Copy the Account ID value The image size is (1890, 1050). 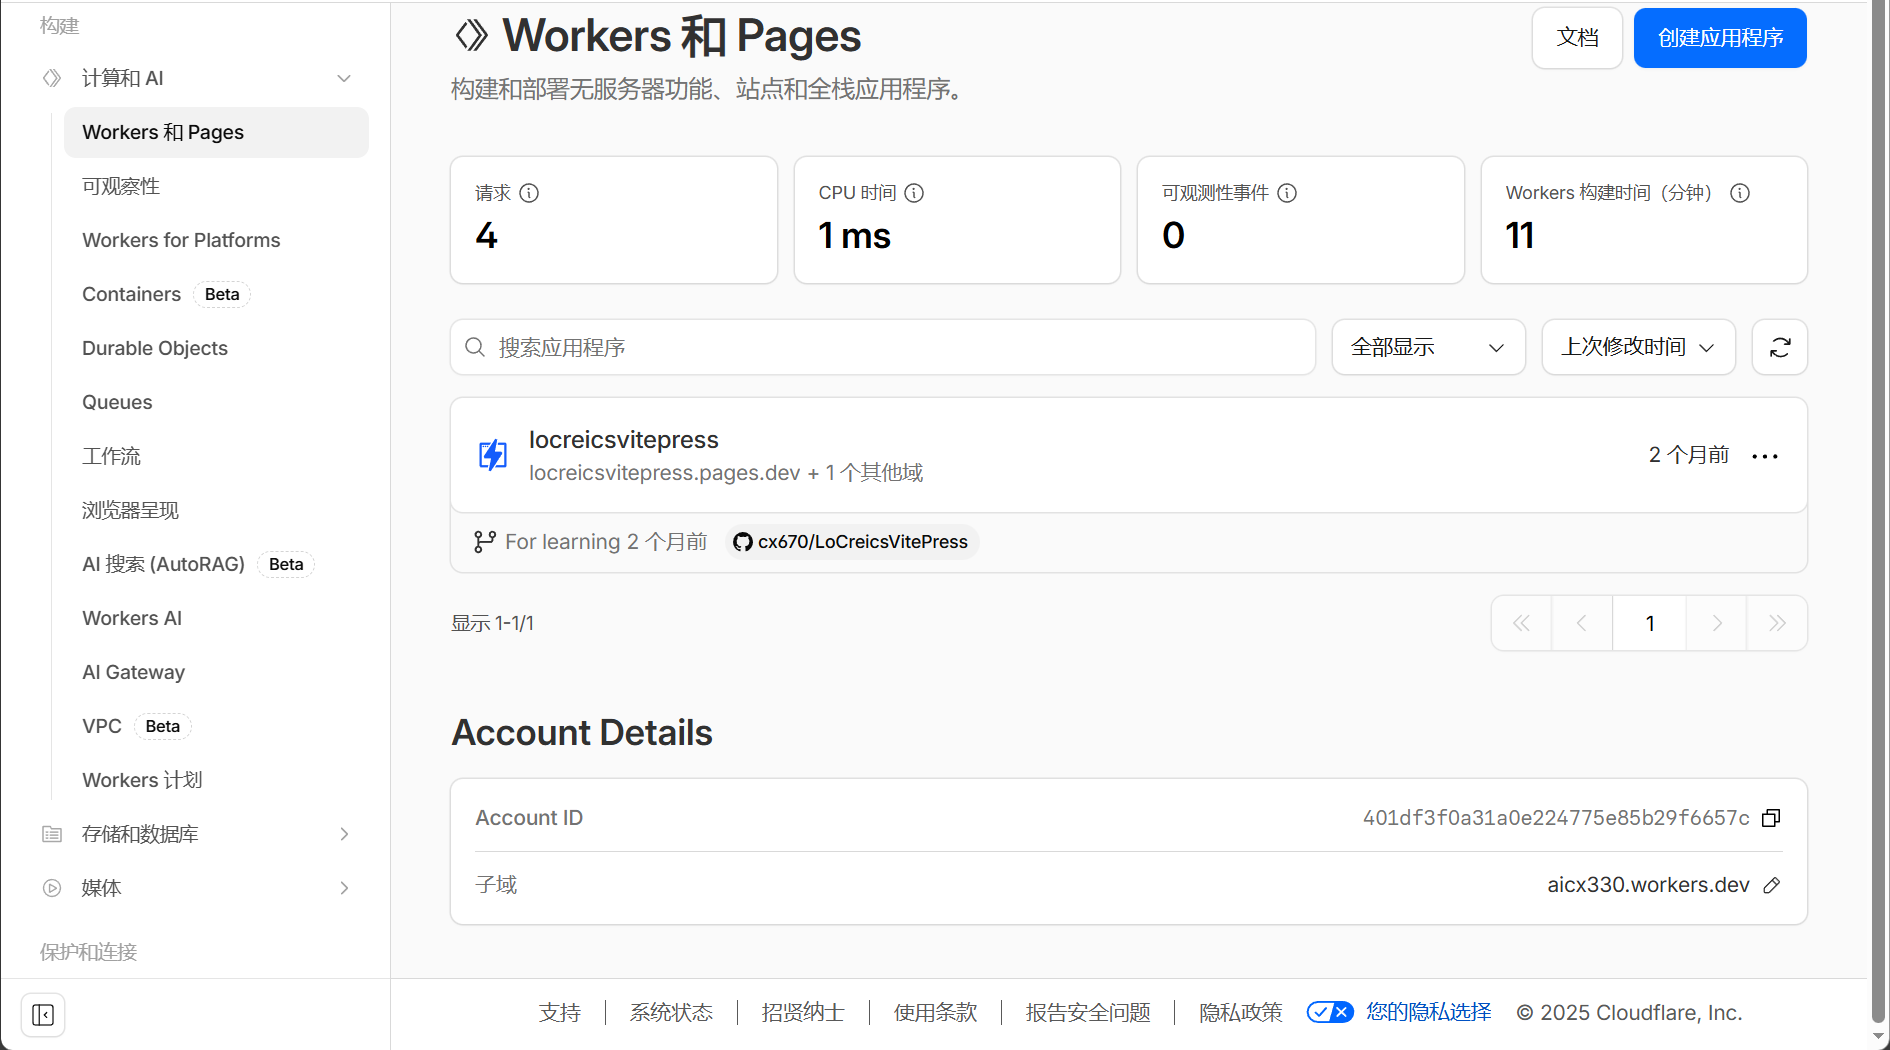(1771, 818)
